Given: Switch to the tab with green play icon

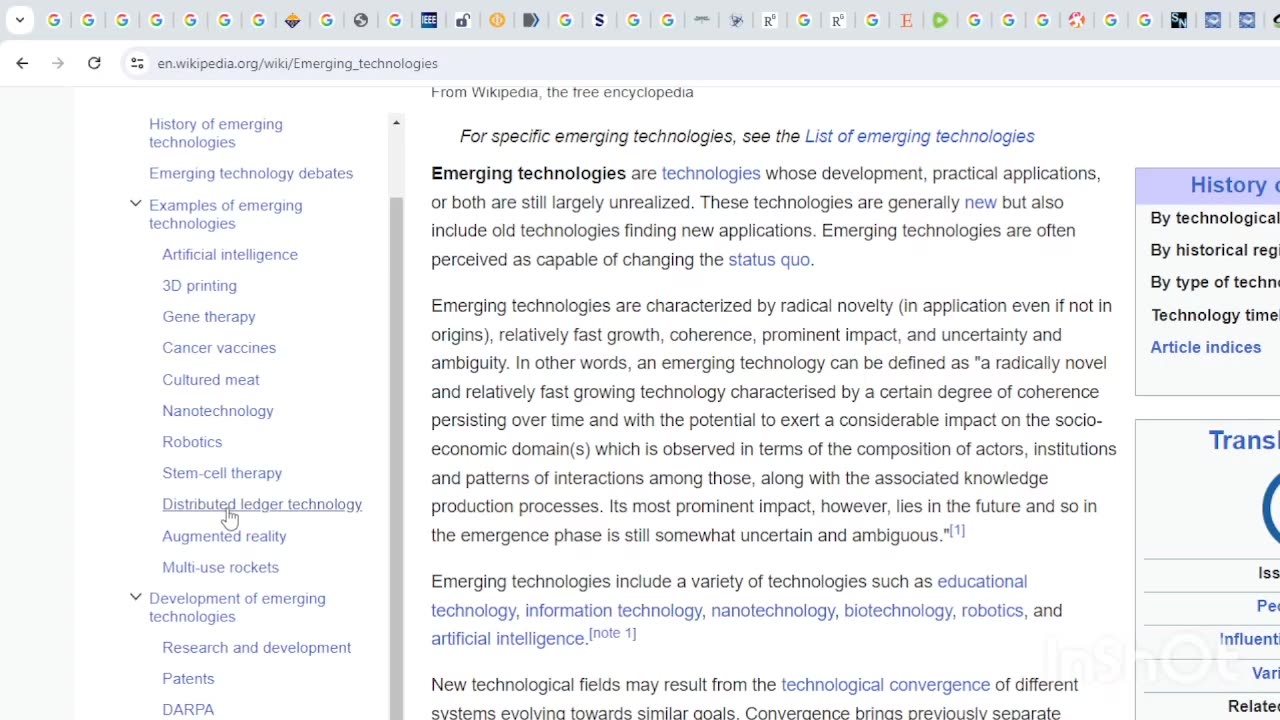Looking at the screenshot, I should pyautogui.click(x=940, y=20).
